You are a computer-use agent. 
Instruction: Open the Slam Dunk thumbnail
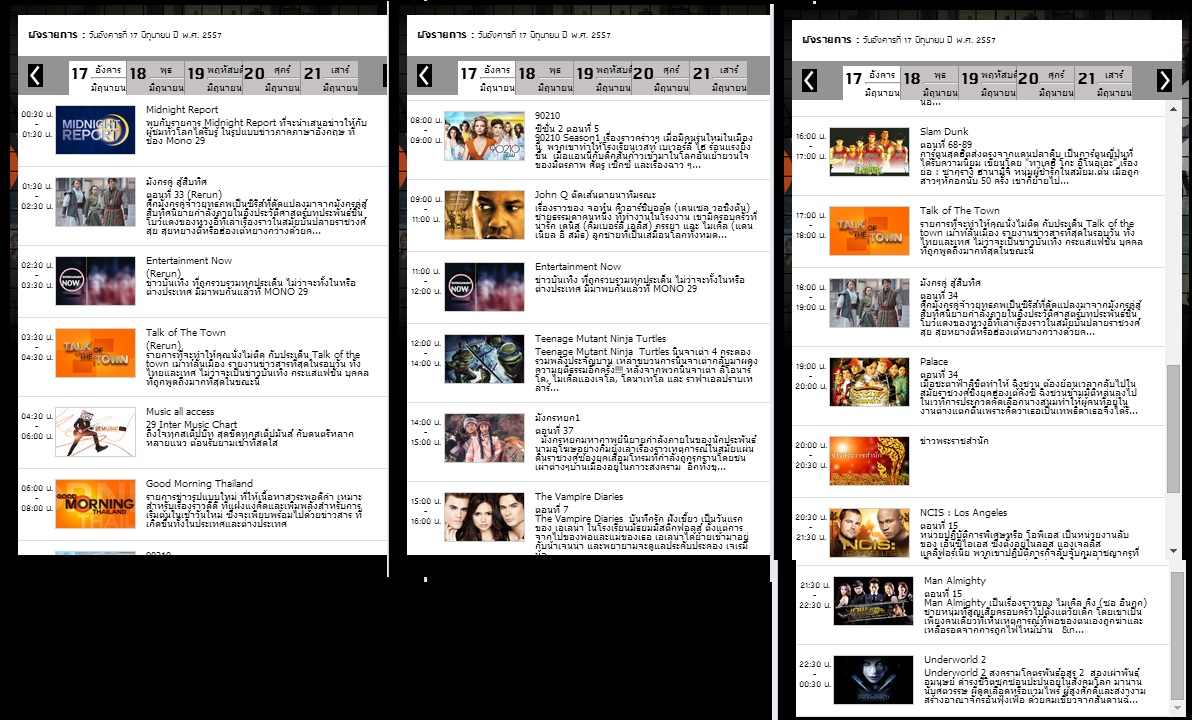pos(869,152)
